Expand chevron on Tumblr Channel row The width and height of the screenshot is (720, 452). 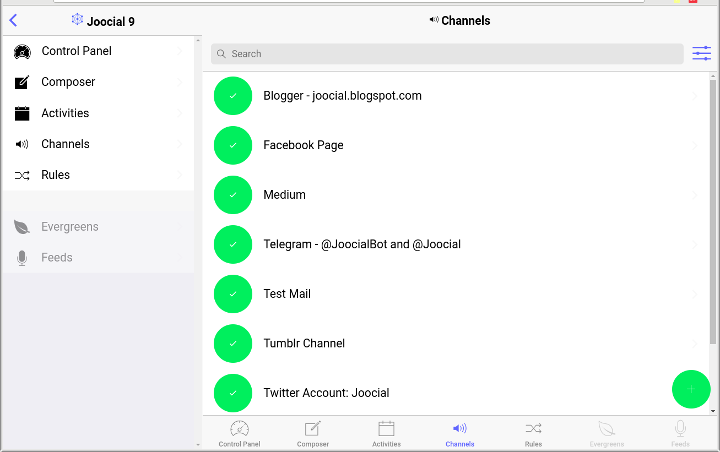(695, 344)
